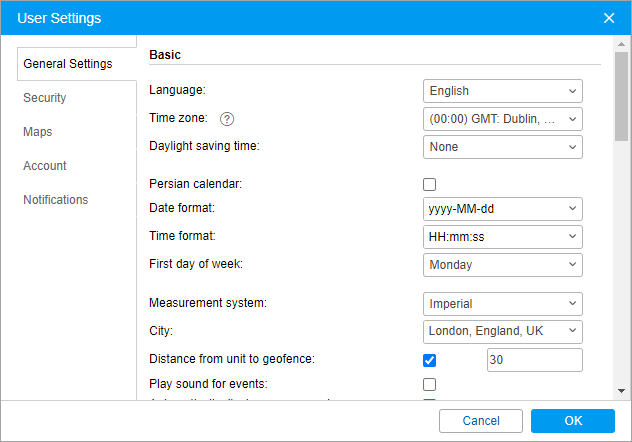Image resolution: width=632 pixels, height=442 pixels.
Task: Expand the City dropdown
Action: tap(502, 331)
